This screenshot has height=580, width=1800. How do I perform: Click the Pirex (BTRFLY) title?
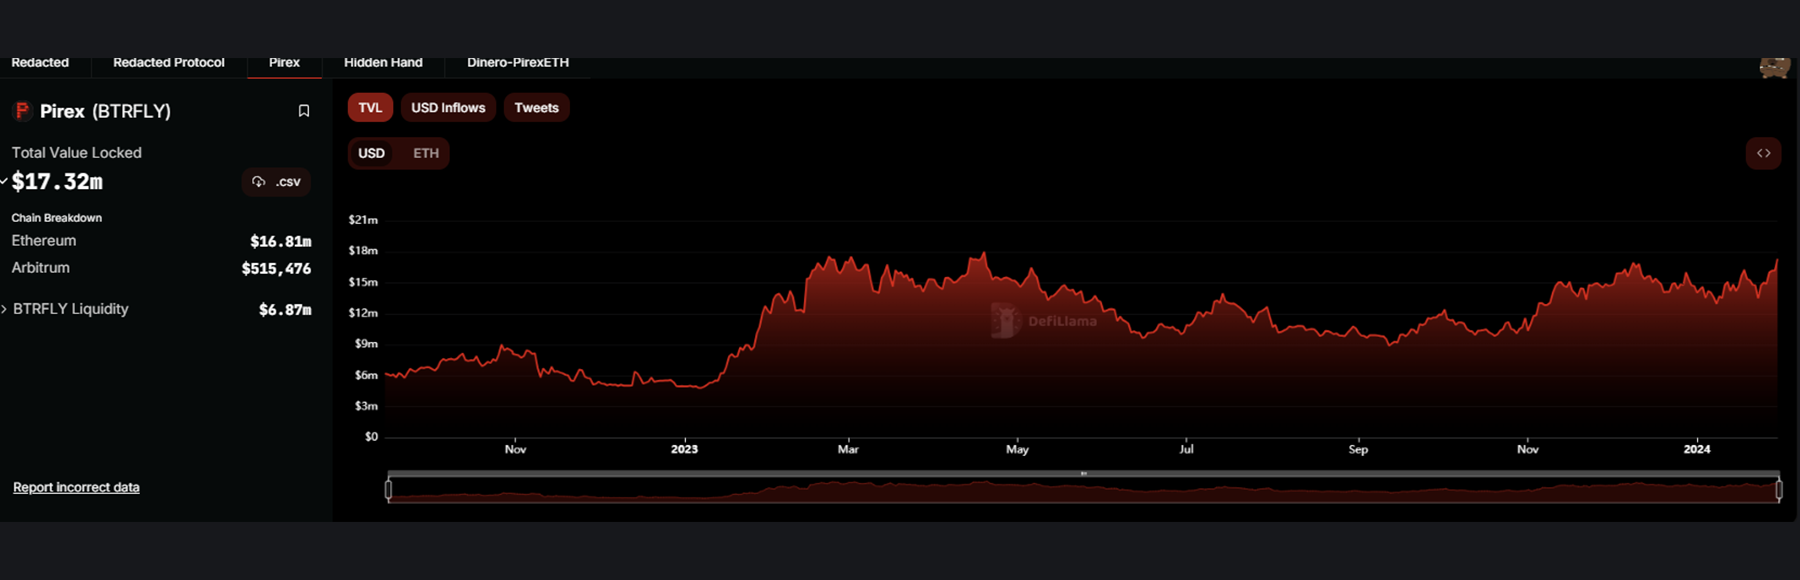point(105,111)
